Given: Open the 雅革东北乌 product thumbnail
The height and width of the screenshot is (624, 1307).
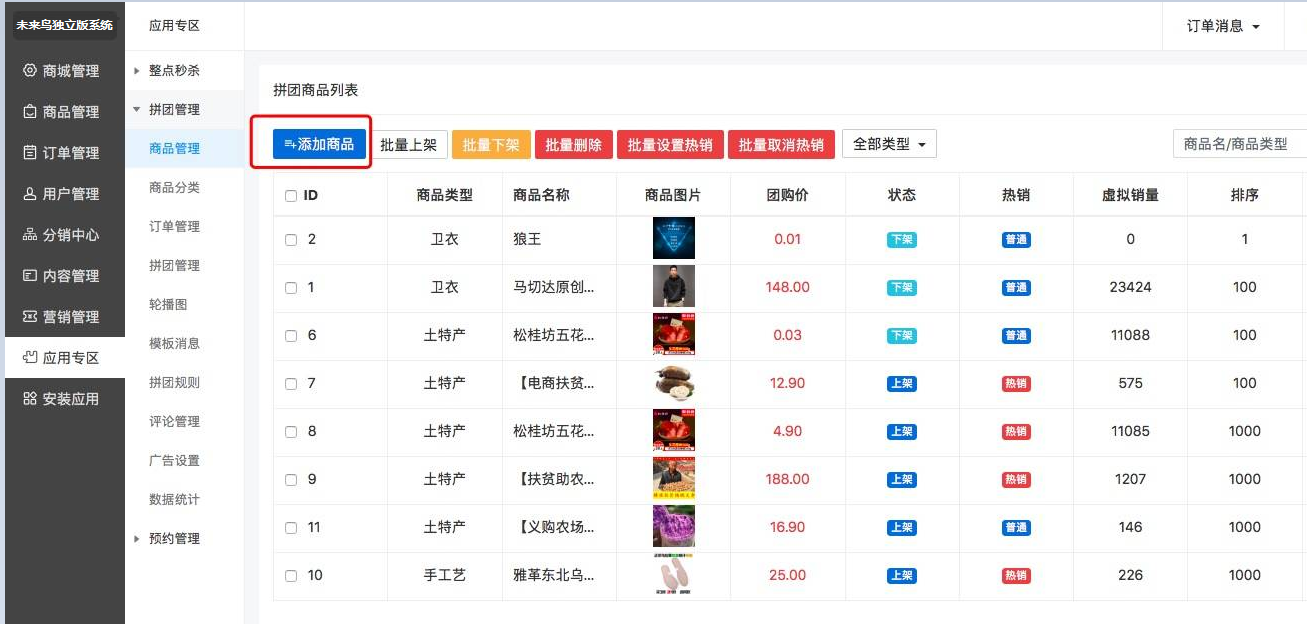Looking at the screenshot, I should point(673,575).
